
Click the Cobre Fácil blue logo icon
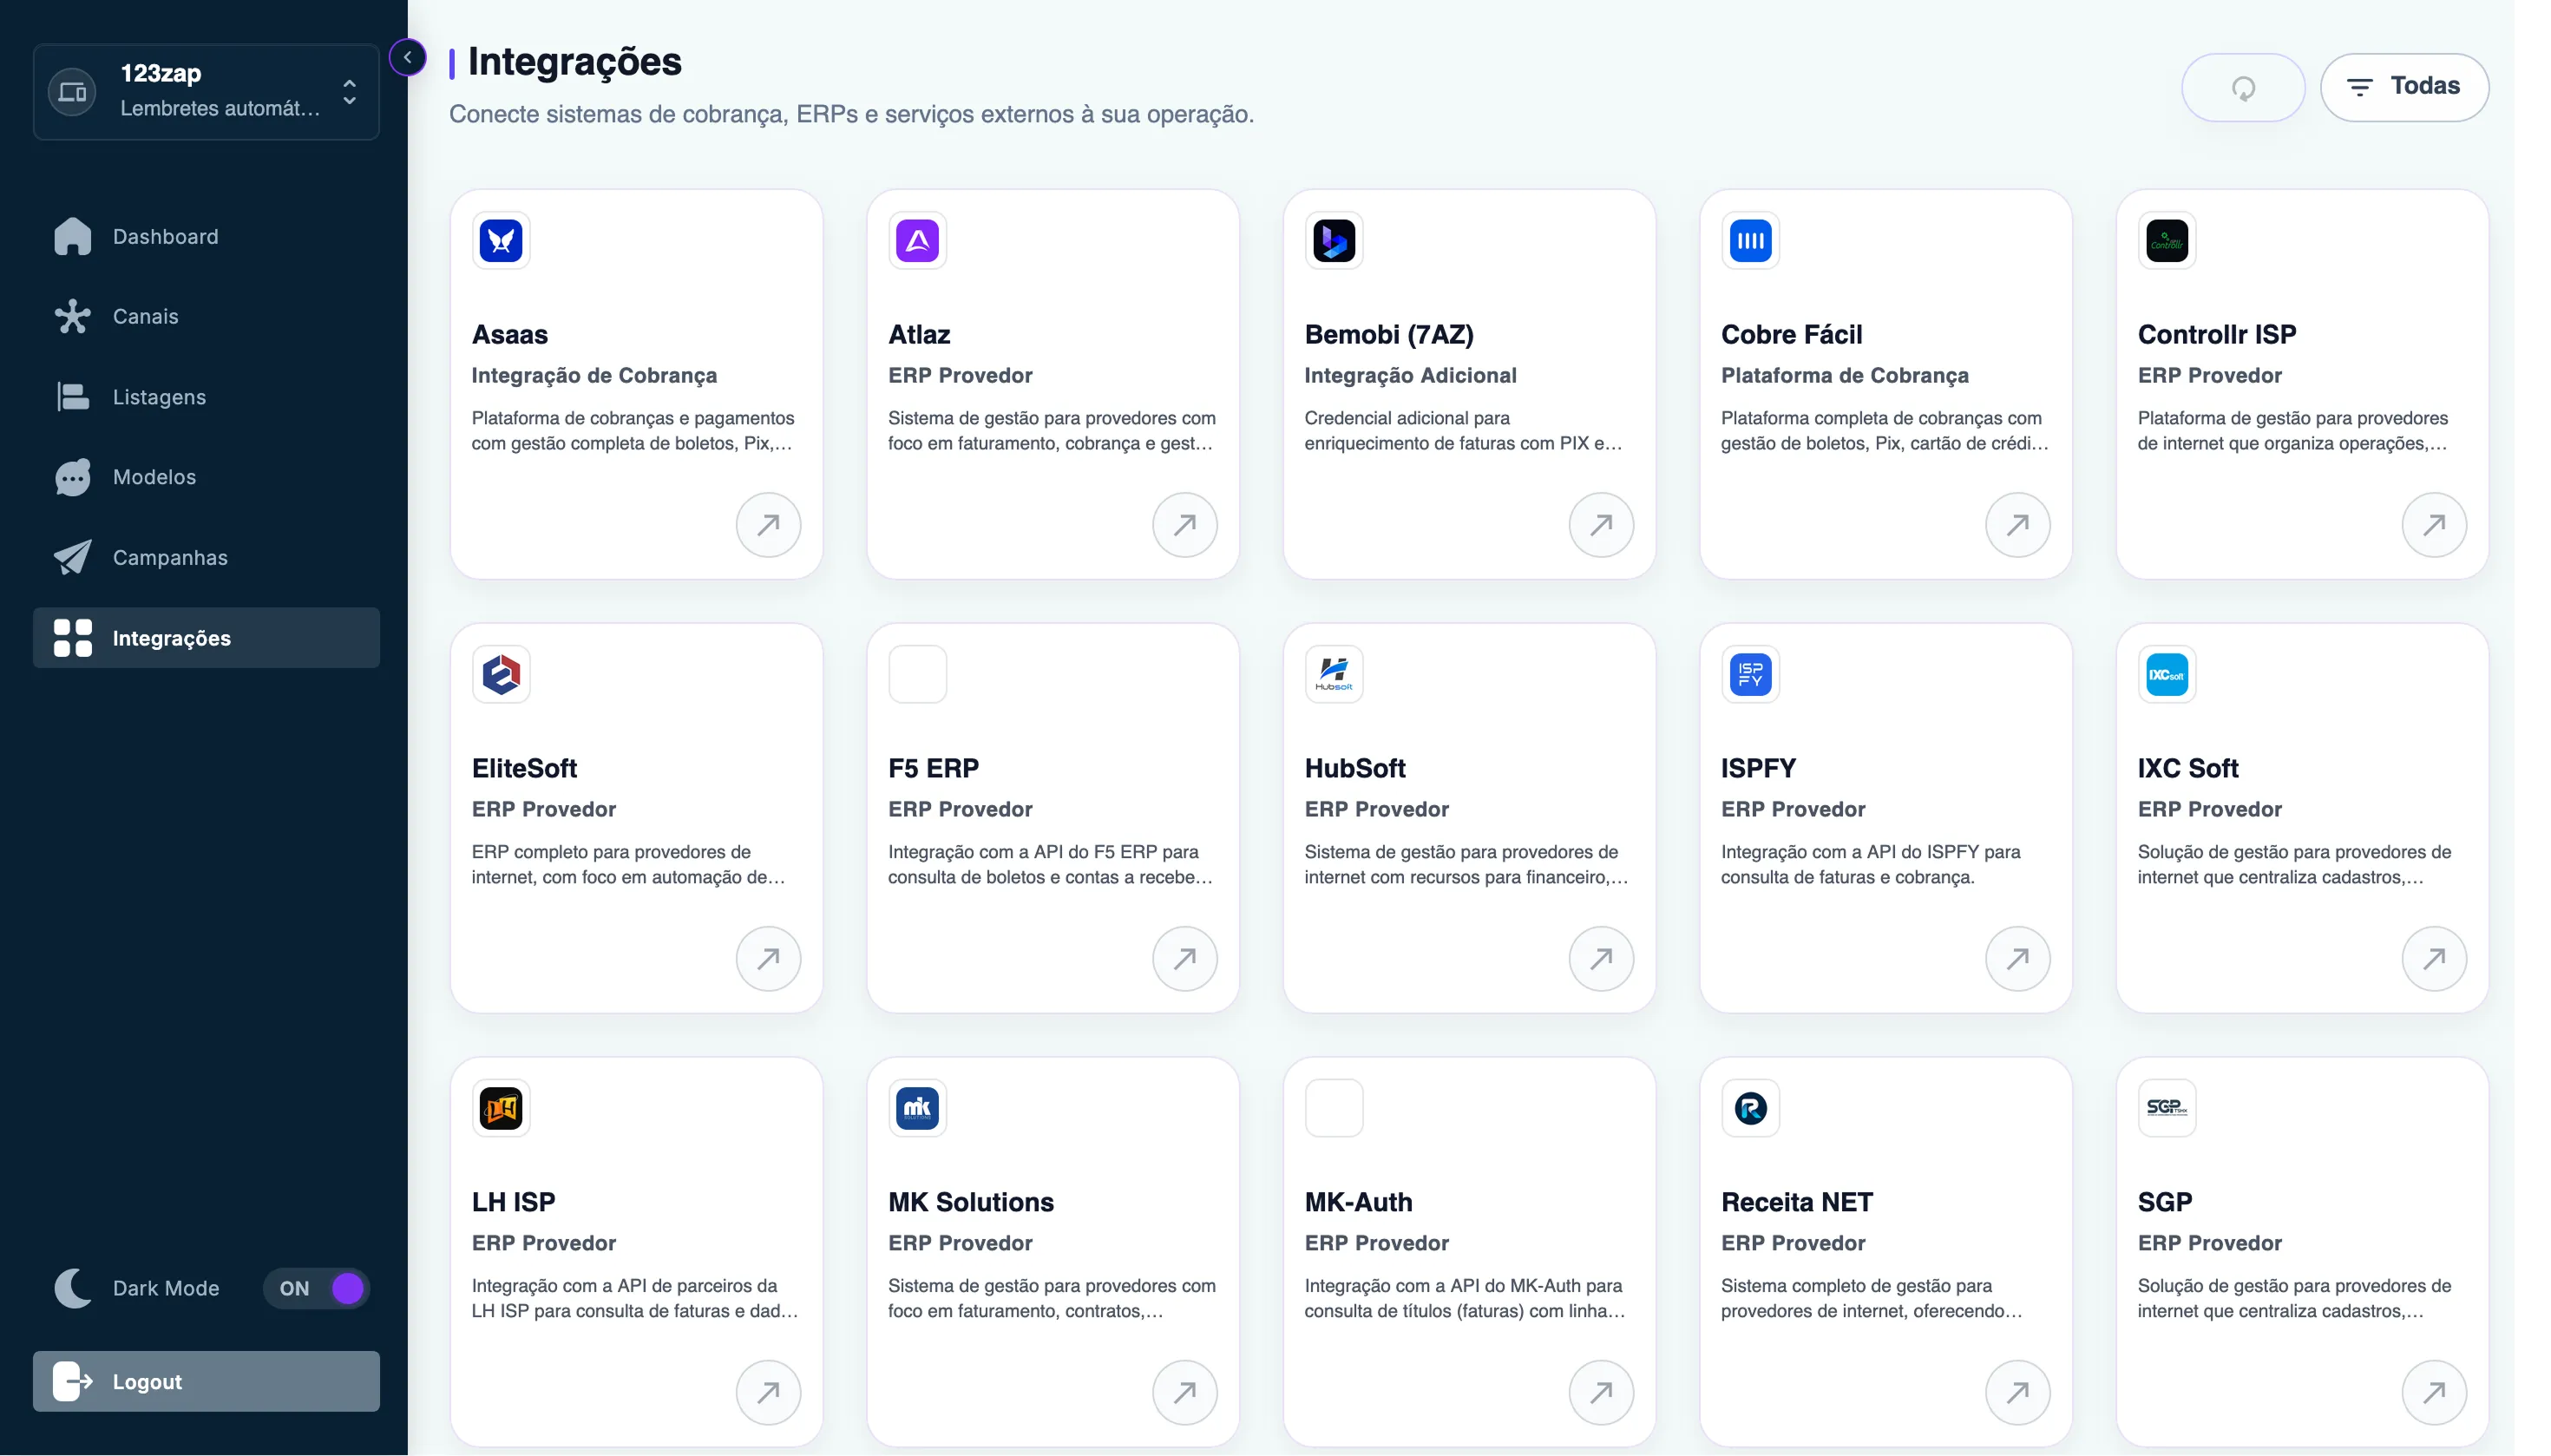[x=1750, y=241]
